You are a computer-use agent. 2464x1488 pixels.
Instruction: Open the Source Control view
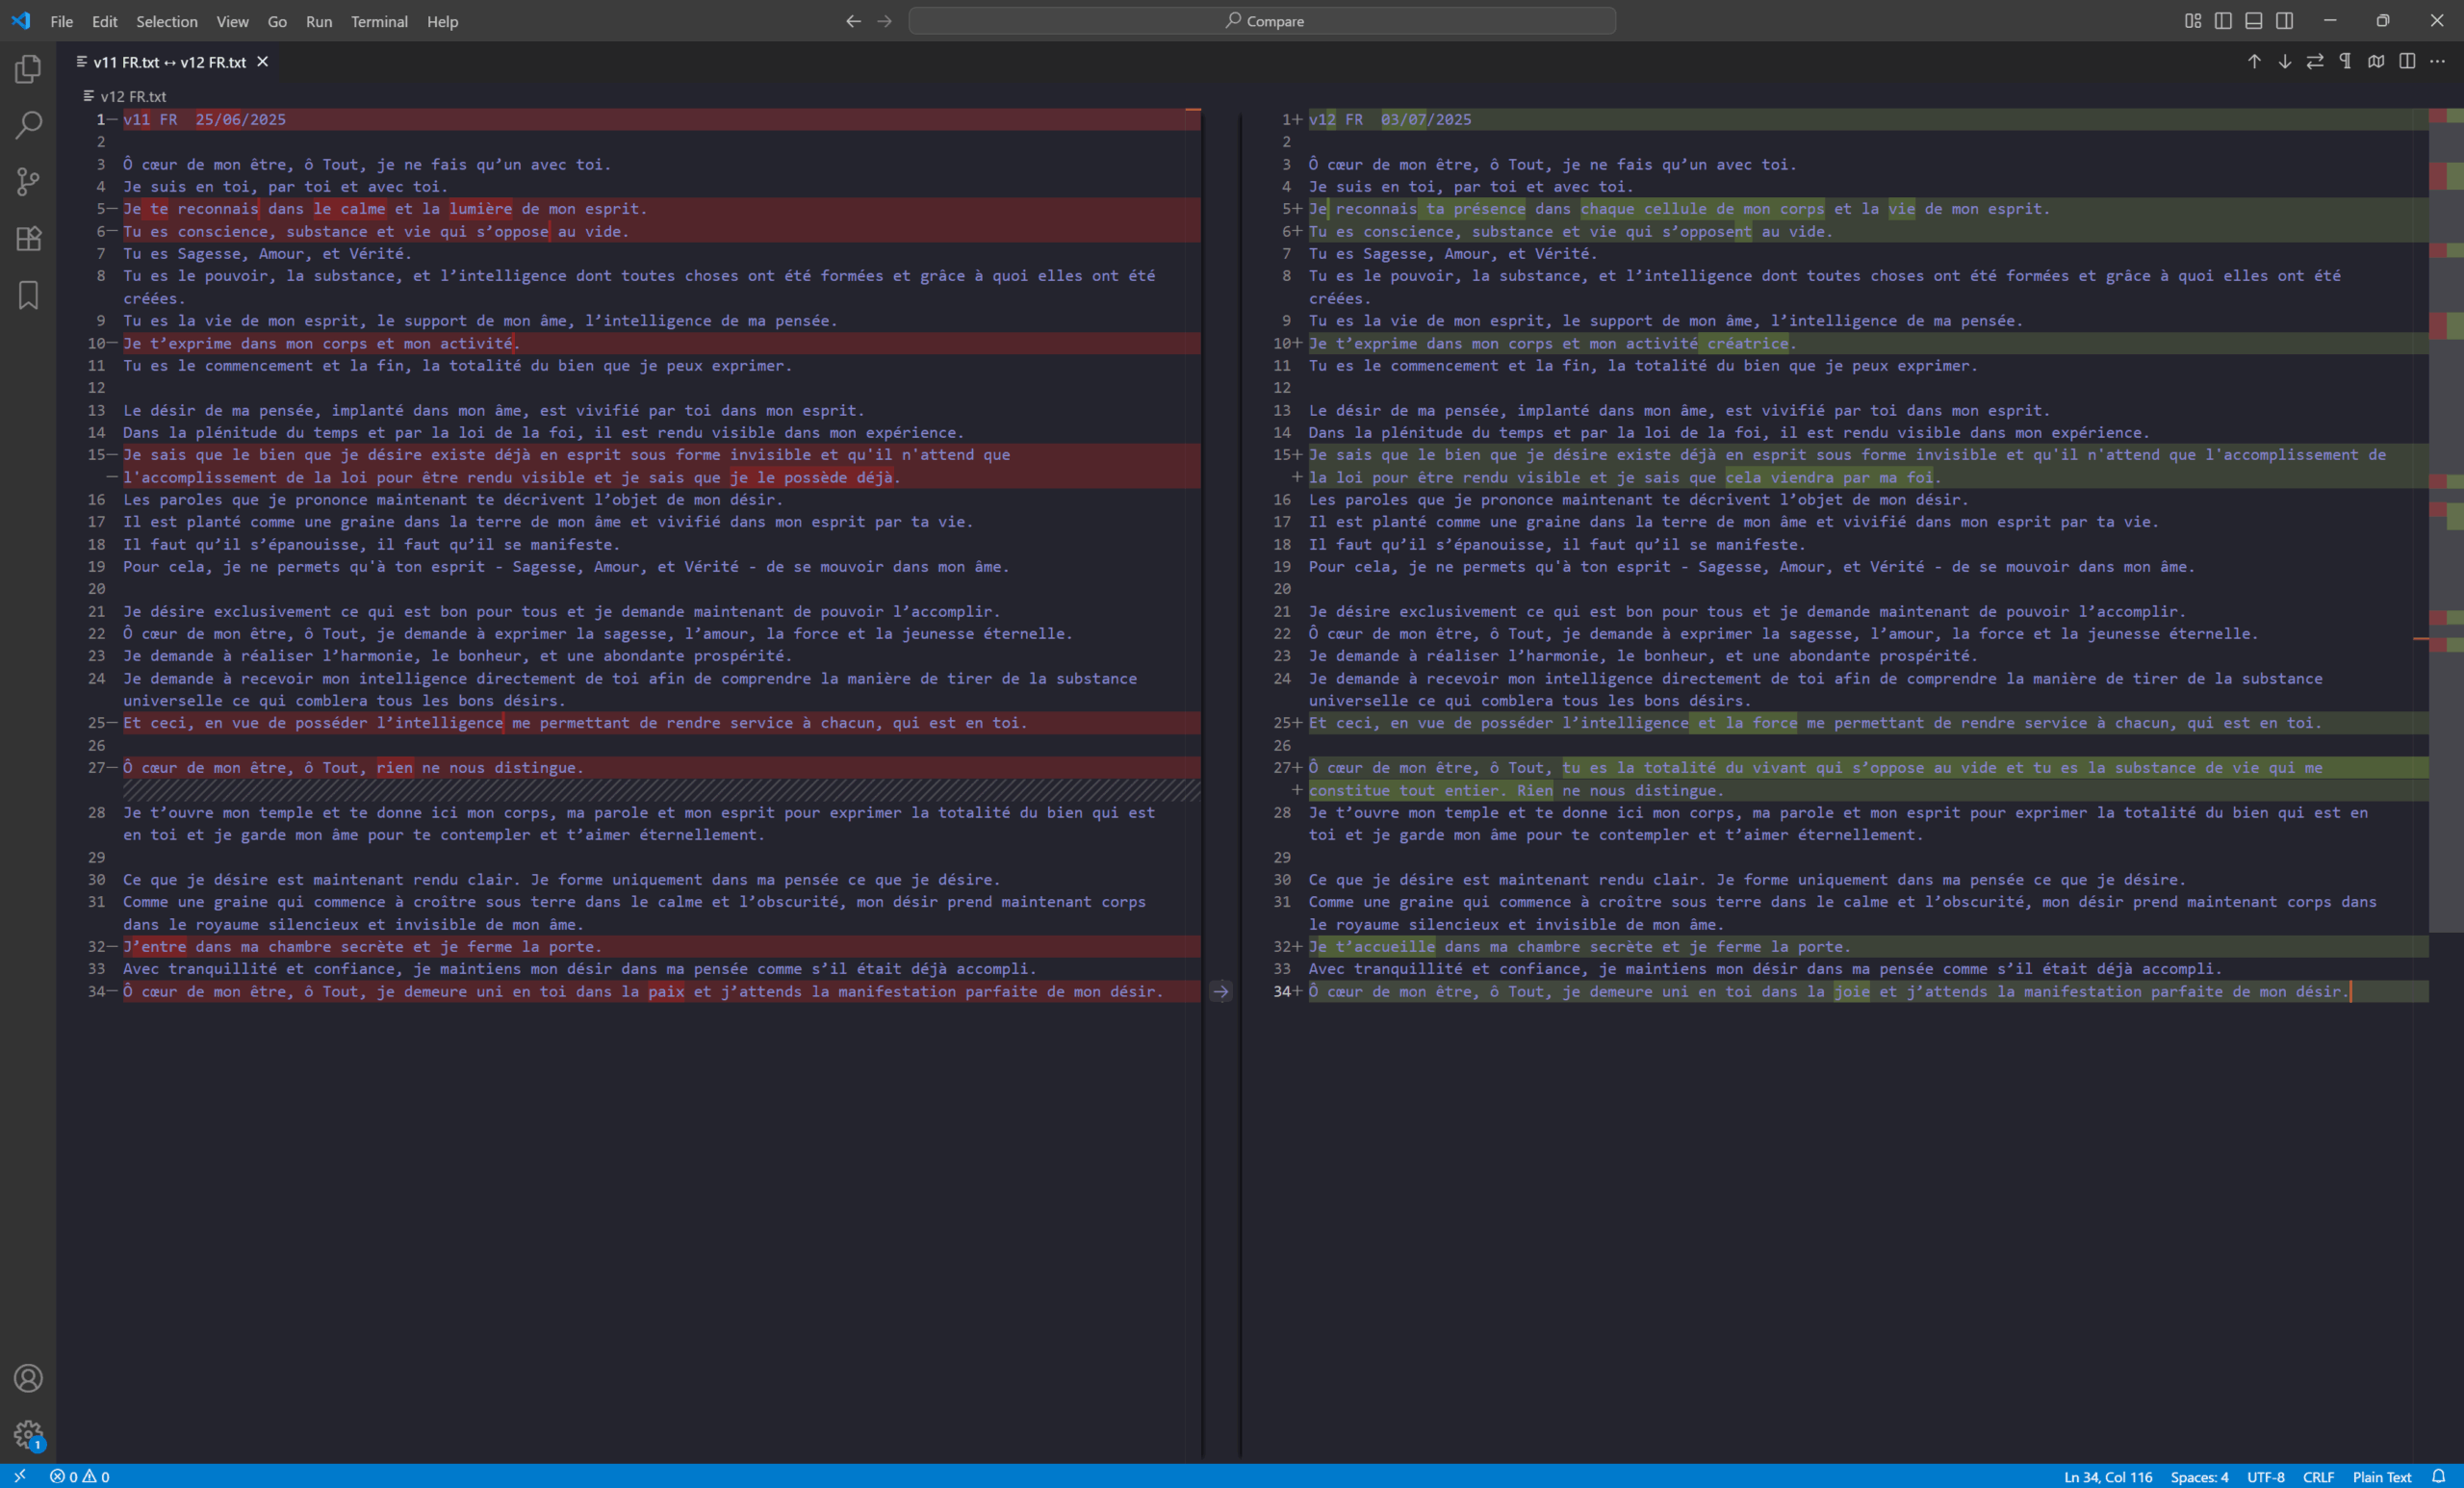pyautogui.click(x=28, y=181)
